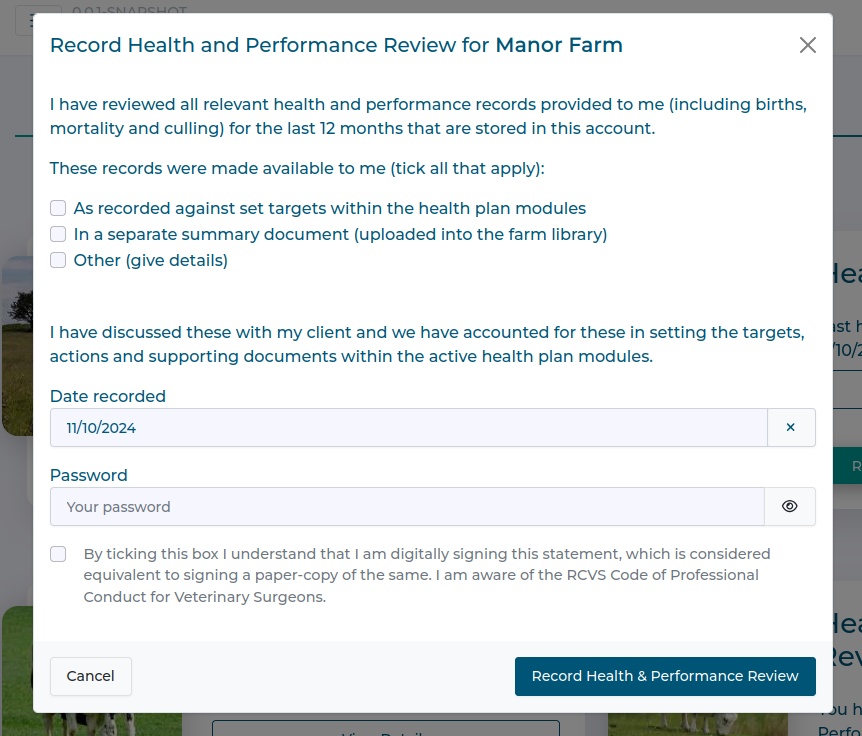The width and height of the screenshot is (862, 736).
Task: Click View Details behind the dialog
Action: [x=385, y=731]
